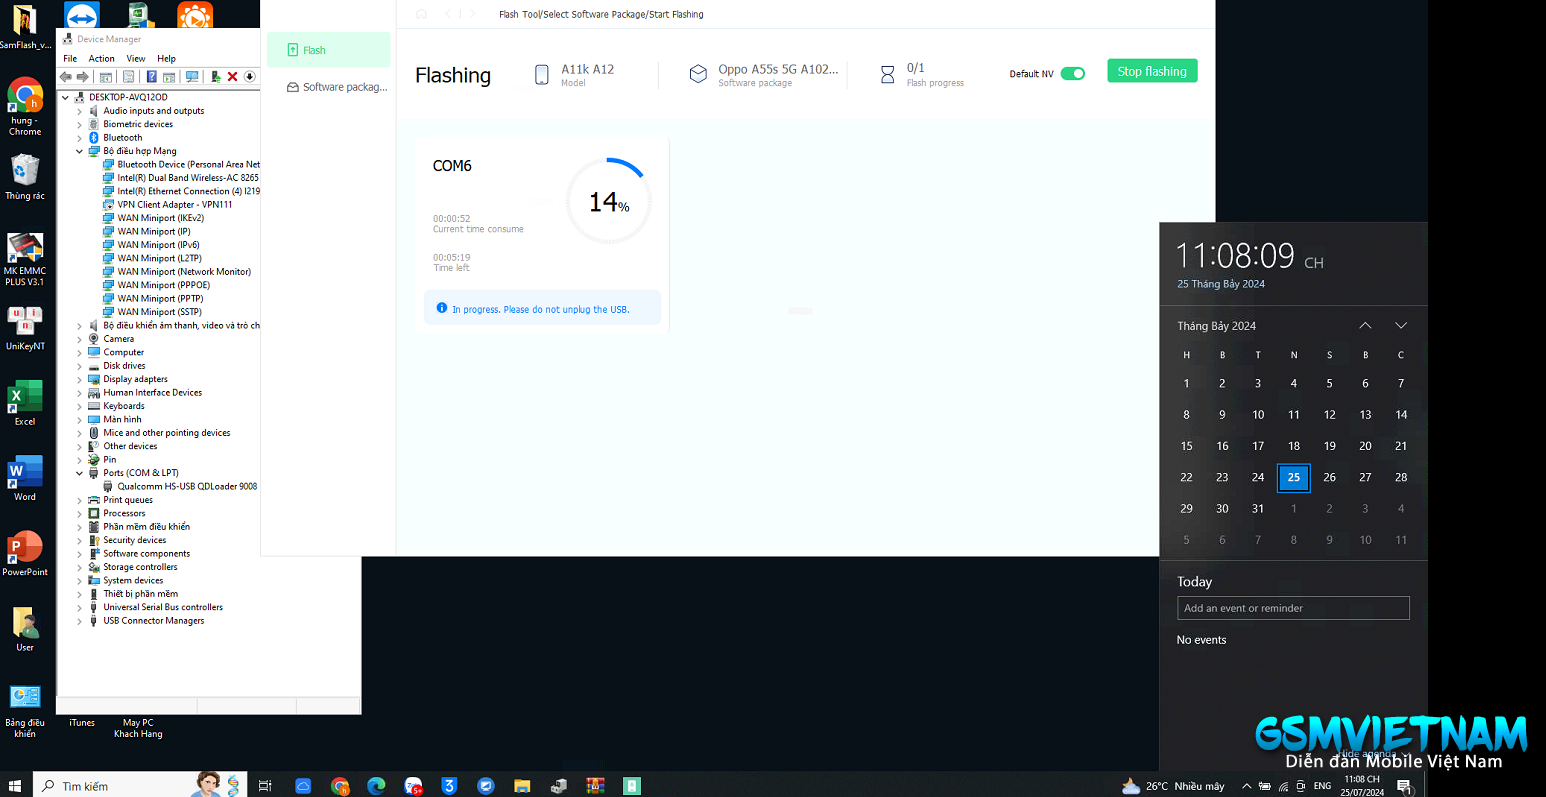
Task: Click the UniKeyNT desktop icon
Action: [25, 329]
